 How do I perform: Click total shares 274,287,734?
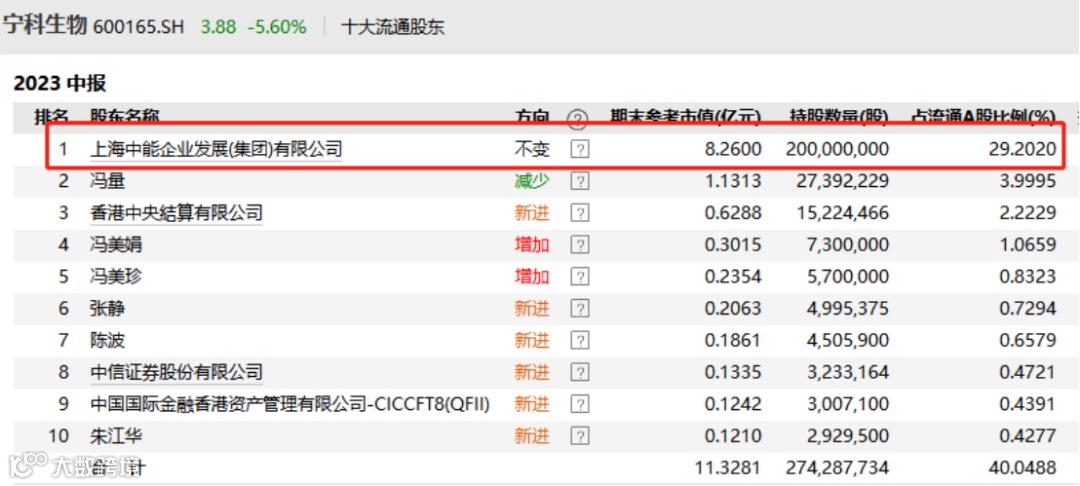(838, 468)
